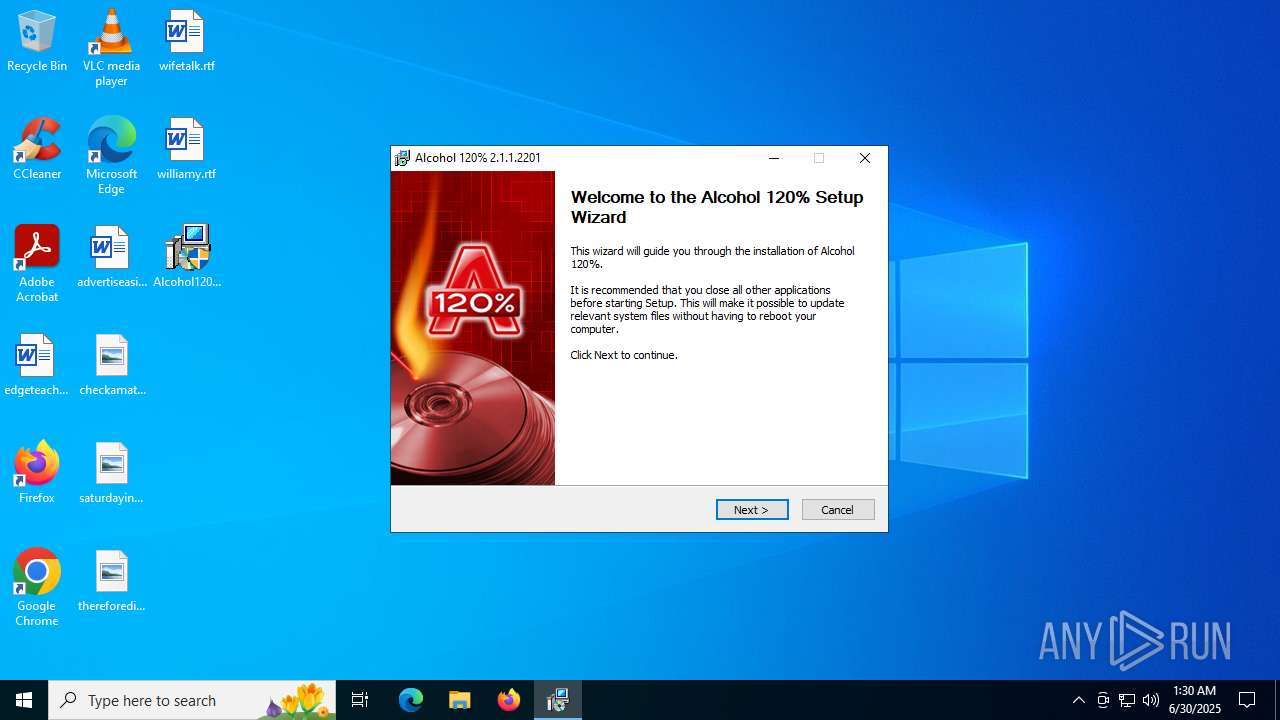Open the Recycle Bin icon
The image size is (1280, 720).
pyautogui.click(x=37, y=42)
